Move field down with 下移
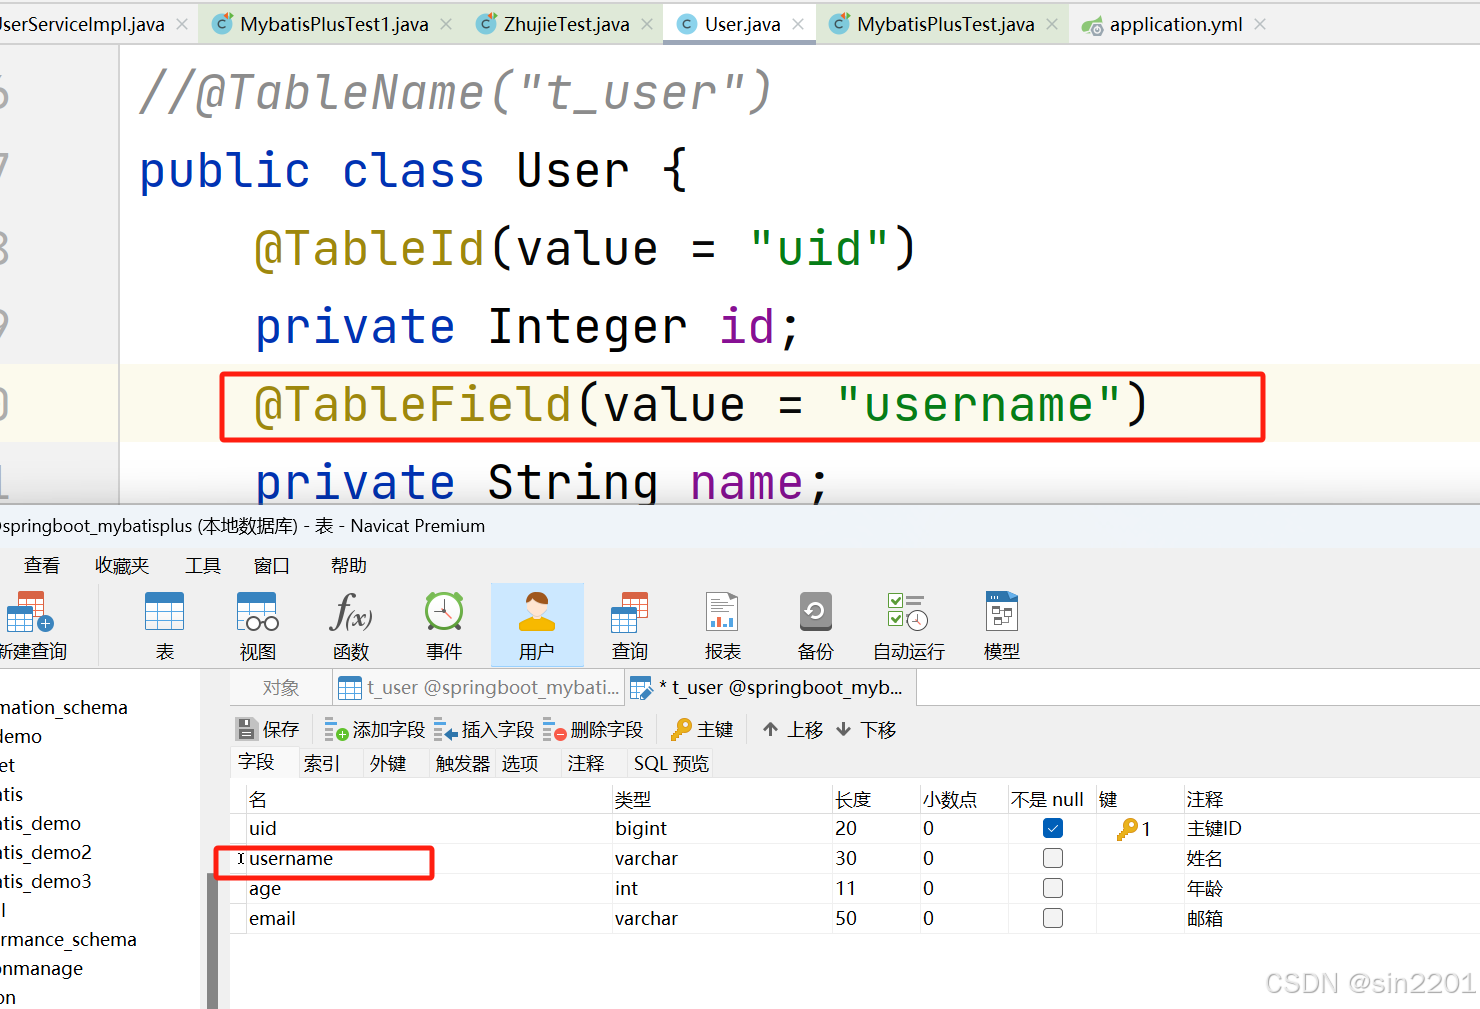This screenshot has height=1009, width=1480. (x=866, y=729)
